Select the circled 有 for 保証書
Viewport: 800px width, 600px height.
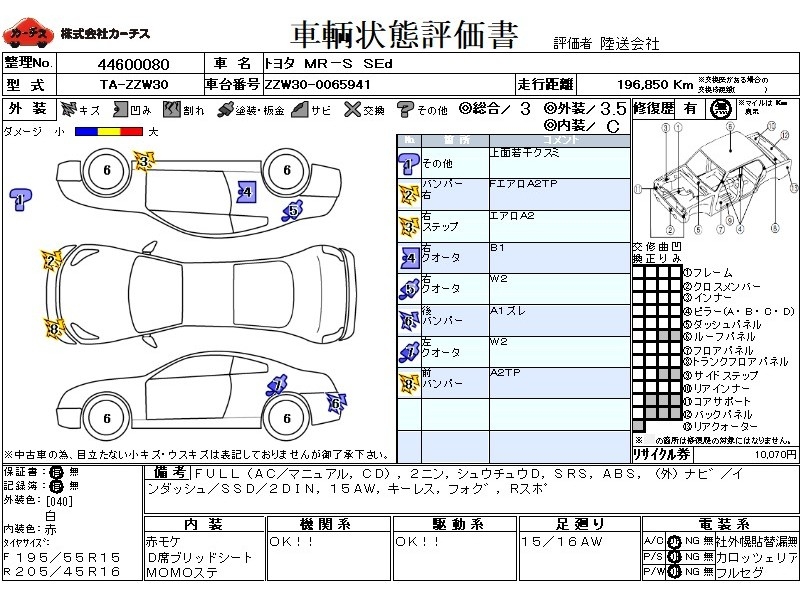[56, 472]
